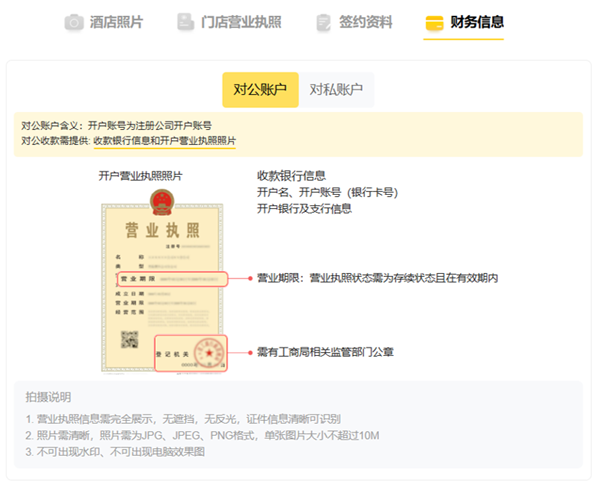The width and height of the screenshot is (600, 484).
Task: Click the camera icon beside 酒店照片
Action: pyautogui.click(x=74, y=22)
